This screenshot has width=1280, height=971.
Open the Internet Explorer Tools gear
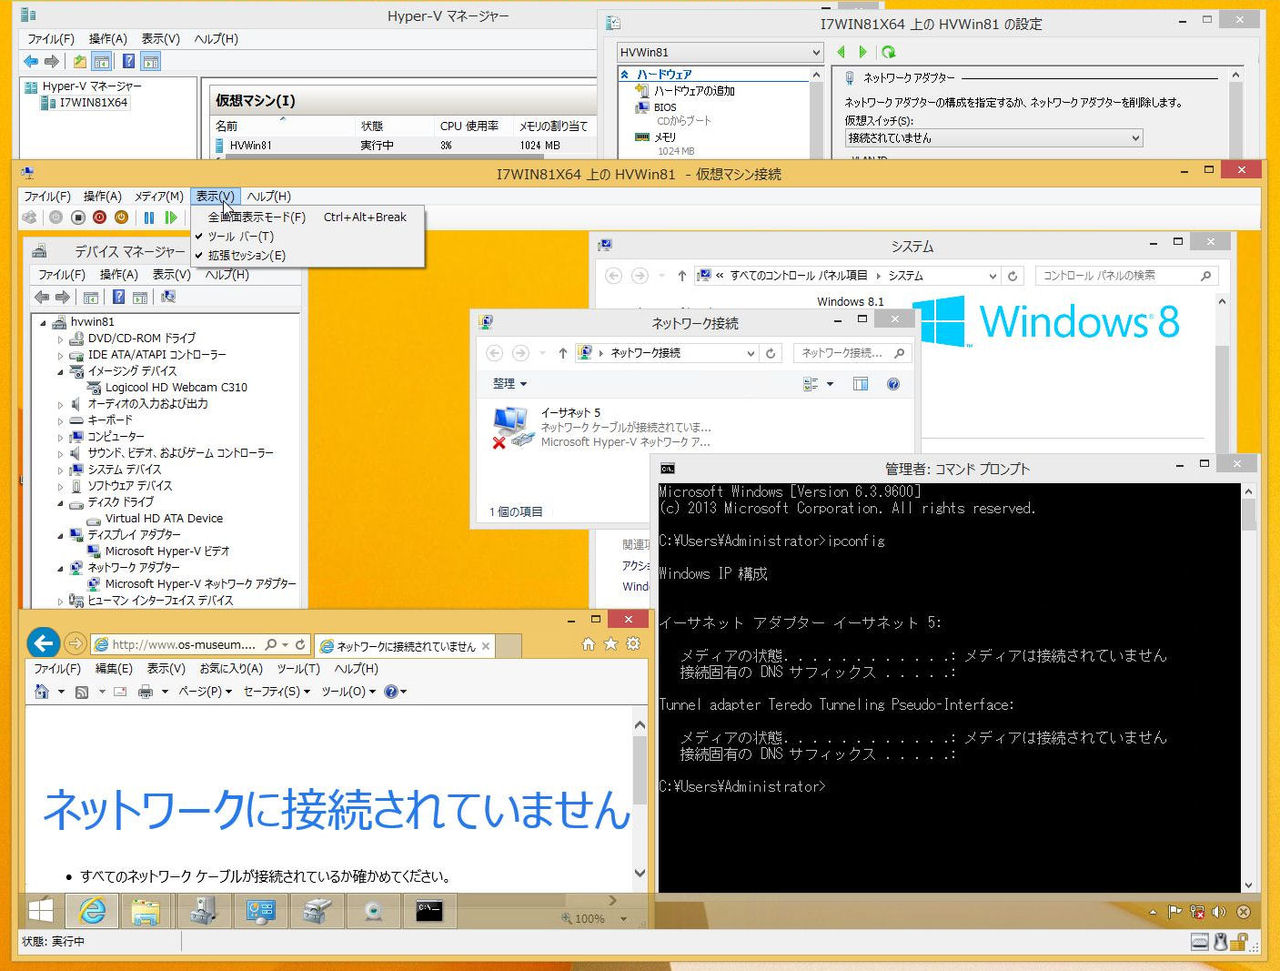[632, 644]
